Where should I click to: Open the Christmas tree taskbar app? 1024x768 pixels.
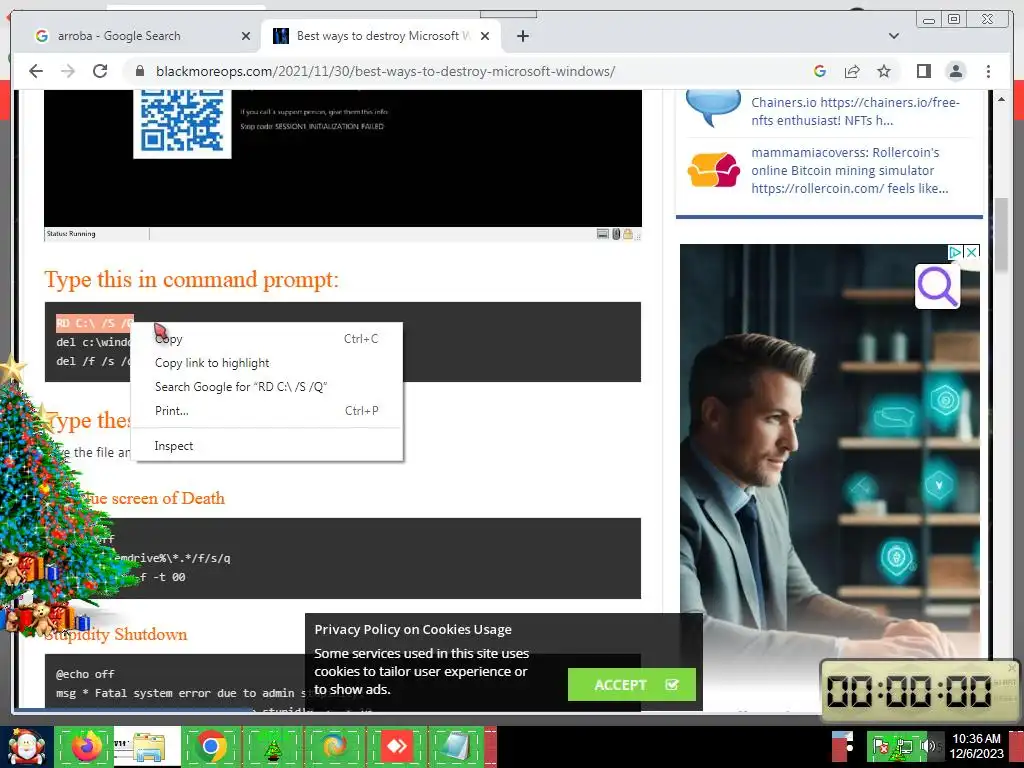272,746
